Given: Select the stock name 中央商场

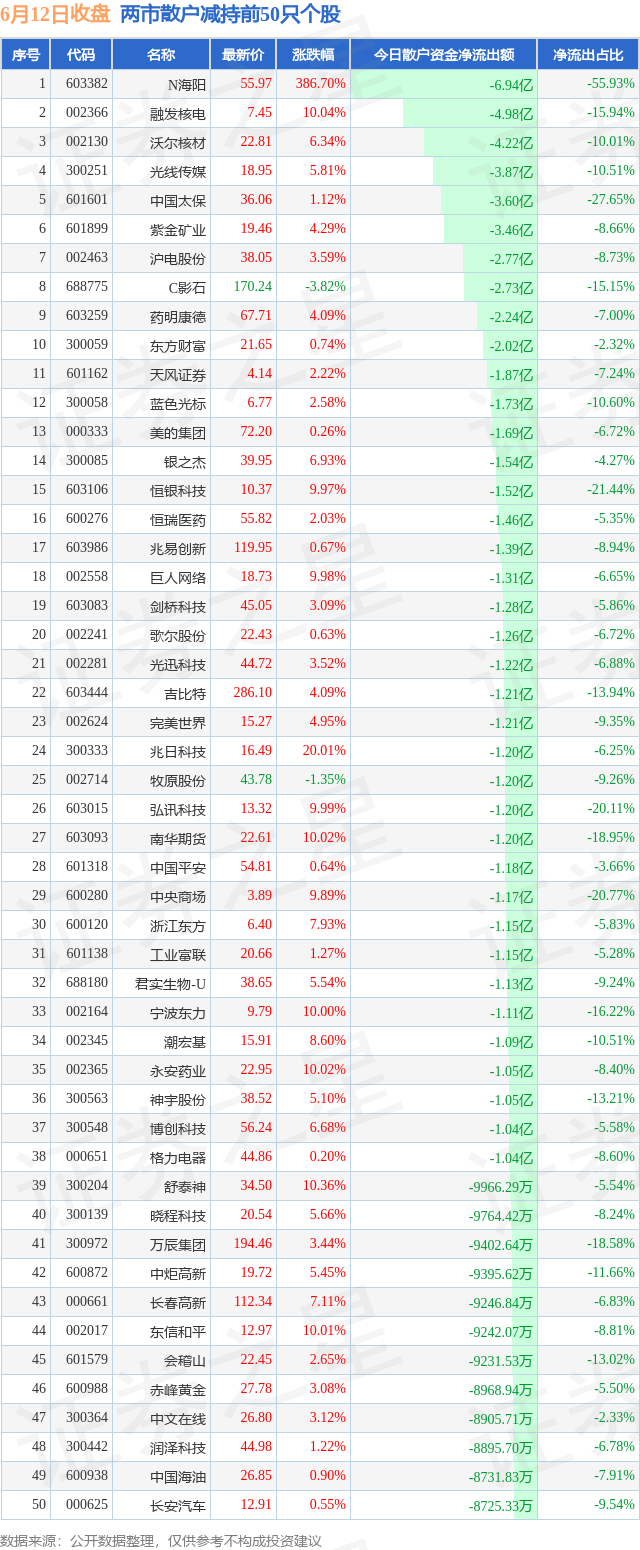Looking at the screenshot, I should pyautogui.click(x=178, y=896).
